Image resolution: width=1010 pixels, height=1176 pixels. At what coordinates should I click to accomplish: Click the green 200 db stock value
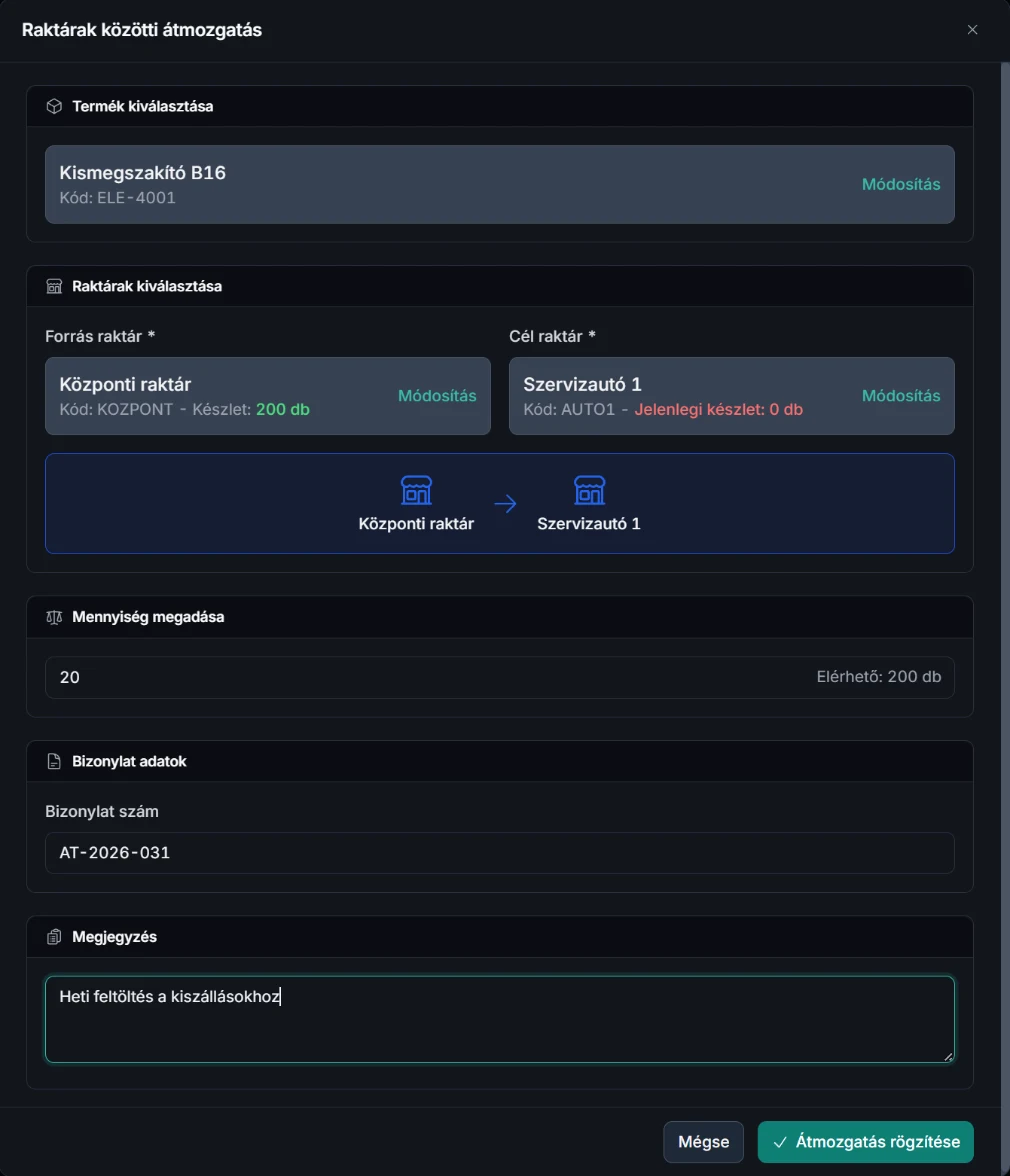pyautogui.click(x=283, y=410)
